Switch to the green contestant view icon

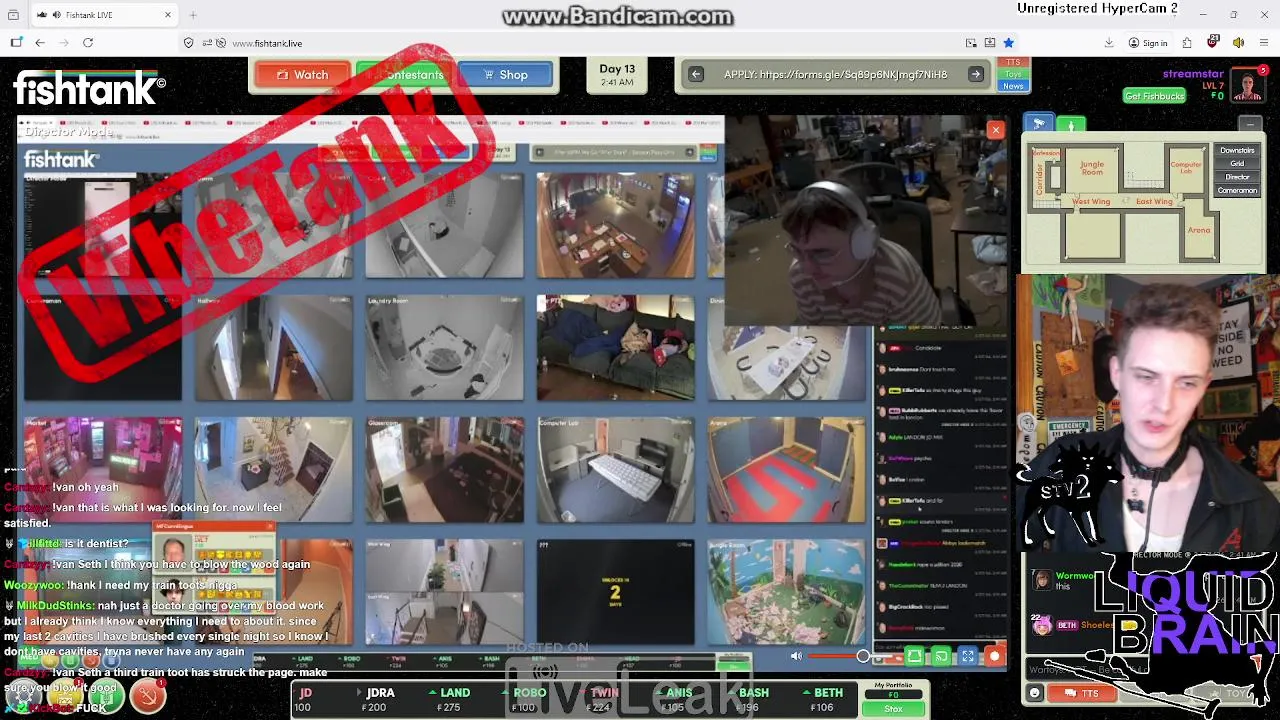[1071, 125]
